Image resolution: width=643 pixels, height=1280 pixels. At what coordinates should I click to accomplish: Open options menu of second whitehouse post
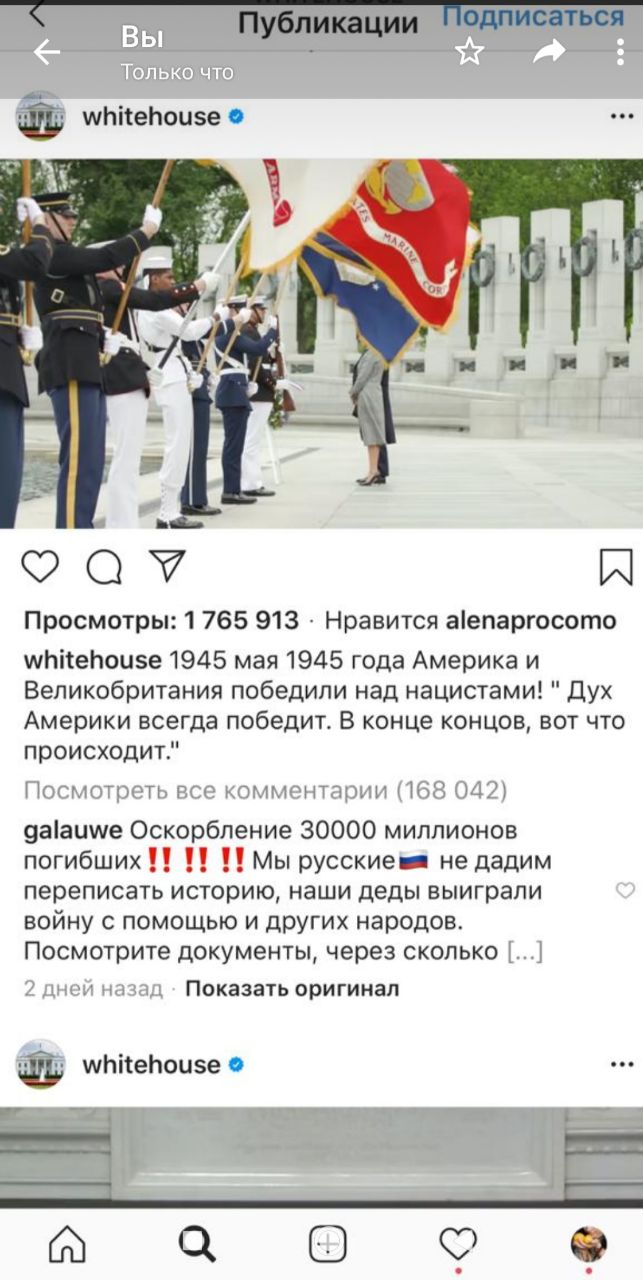click(x=622, y=1064)
